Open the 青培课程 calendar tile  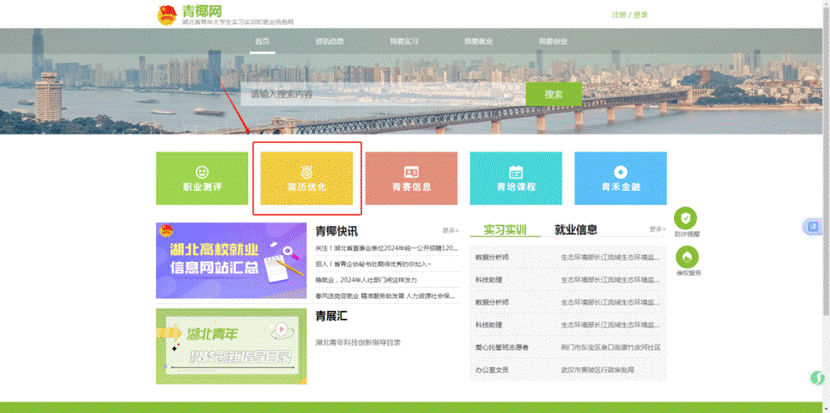516,178
